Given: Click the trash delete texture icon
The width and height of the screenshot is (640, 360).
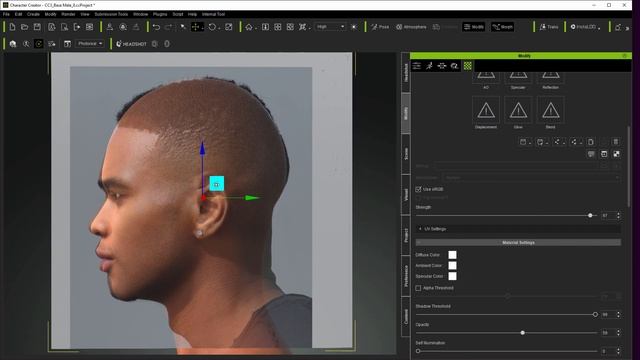Looking at the screenshot, I should pyautogui.click(x=616, y=142).
